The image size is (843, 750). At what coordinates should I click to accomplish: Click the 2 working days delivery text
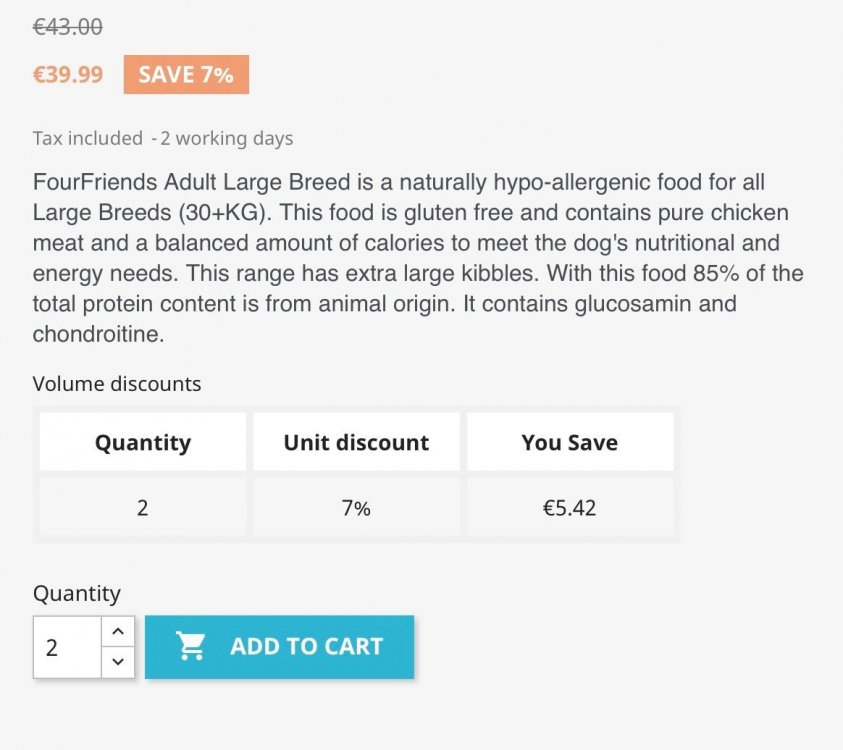pos(228,139)
